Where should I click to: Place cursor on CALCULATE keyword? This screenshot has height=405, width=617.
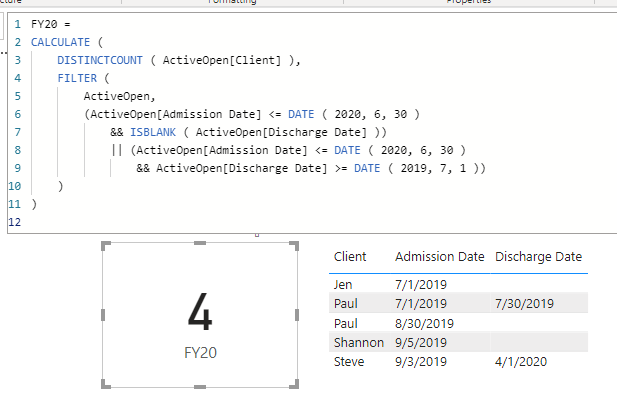pos(60,42)
